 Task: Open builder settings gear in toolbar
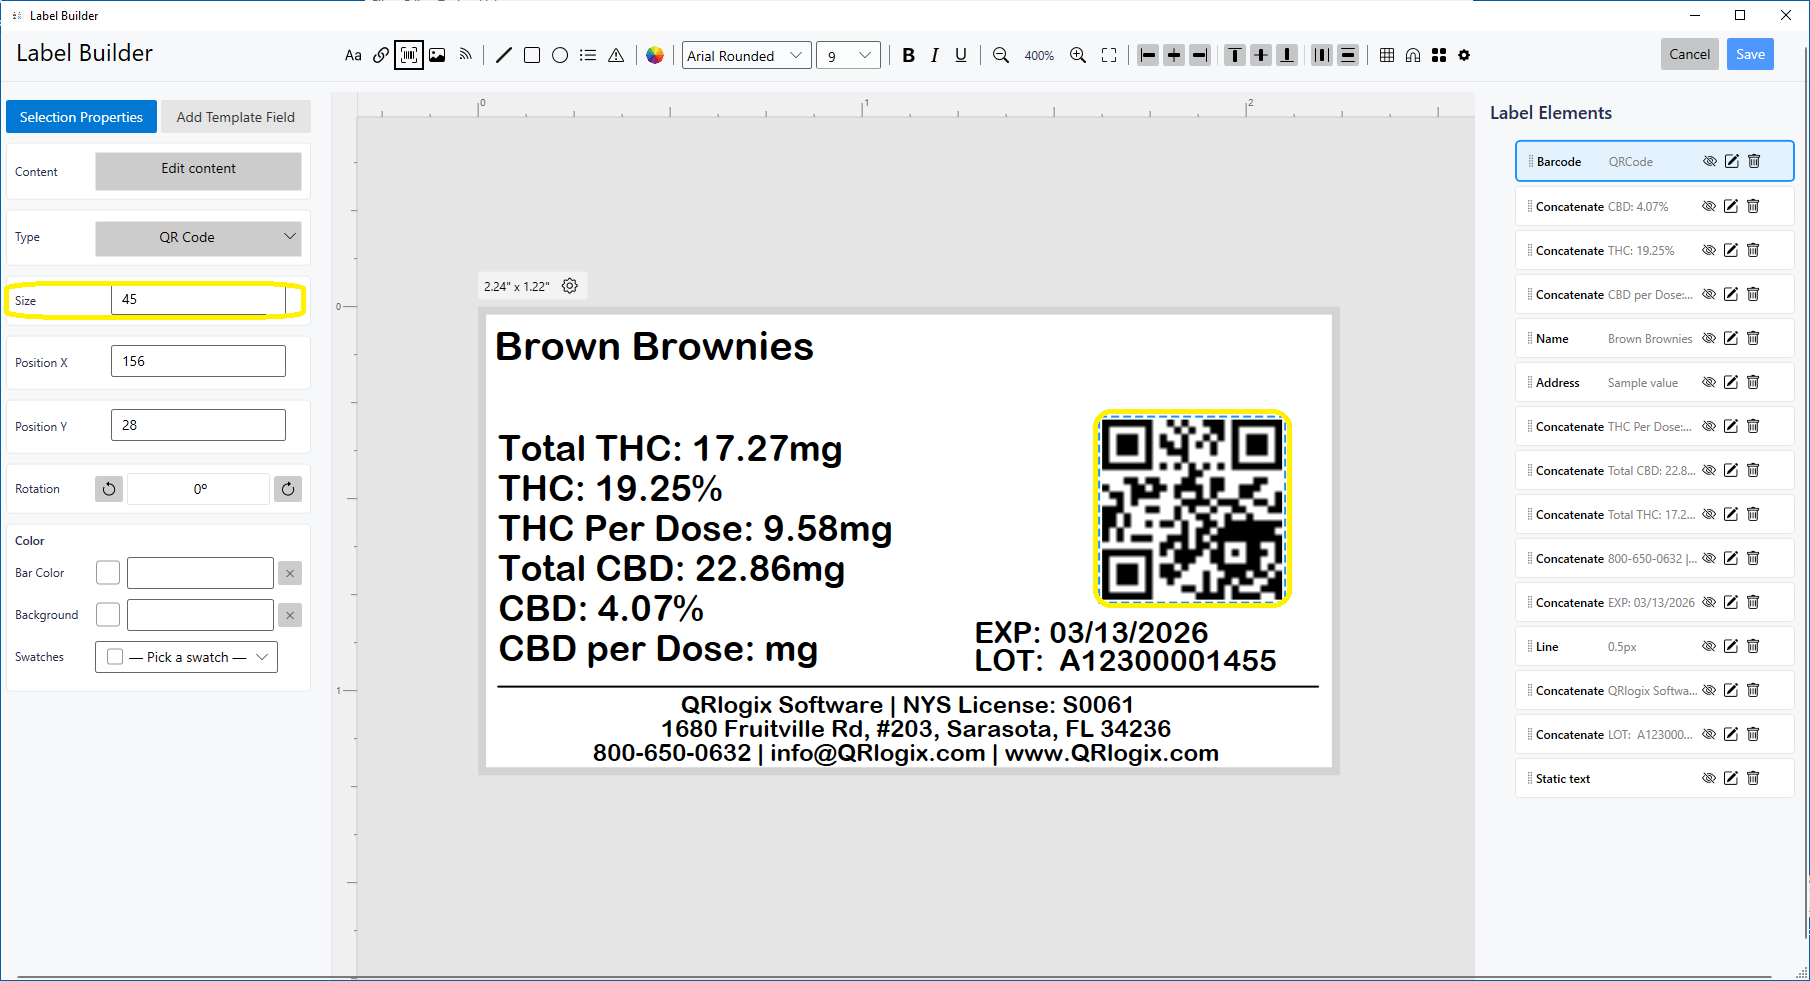(x=1464, y=55)
